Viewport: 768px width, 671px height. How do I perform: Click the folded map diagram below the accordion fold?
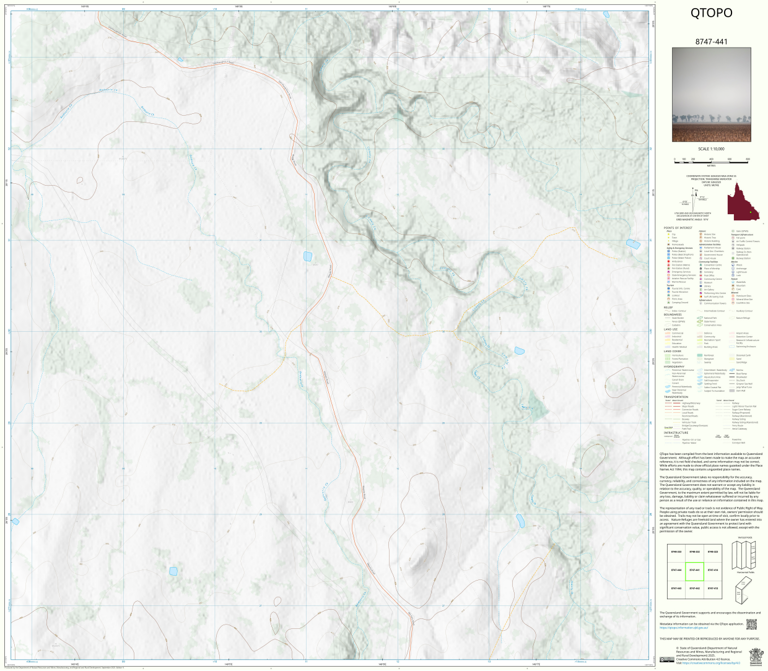click(744, 589)
